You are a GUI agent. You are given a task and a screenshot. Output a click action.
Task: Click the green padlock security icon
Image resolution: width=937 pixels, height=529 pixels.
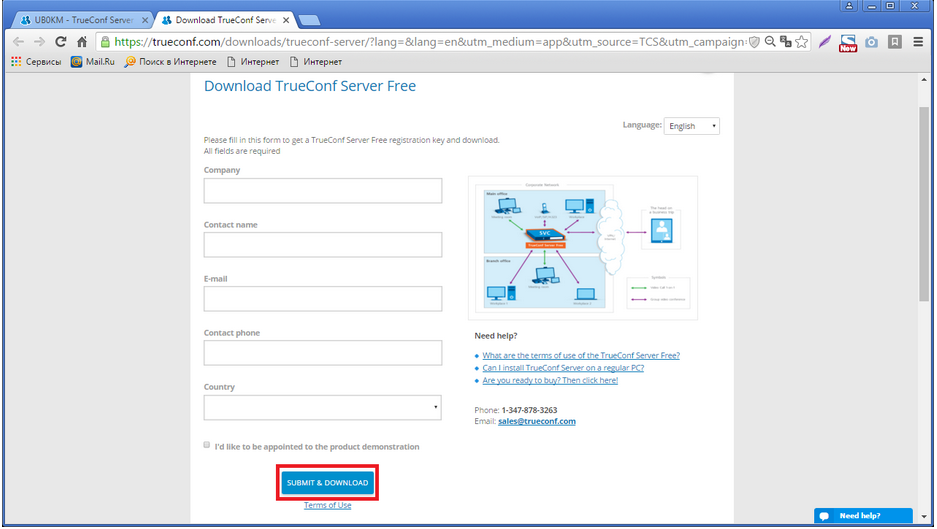105,42
